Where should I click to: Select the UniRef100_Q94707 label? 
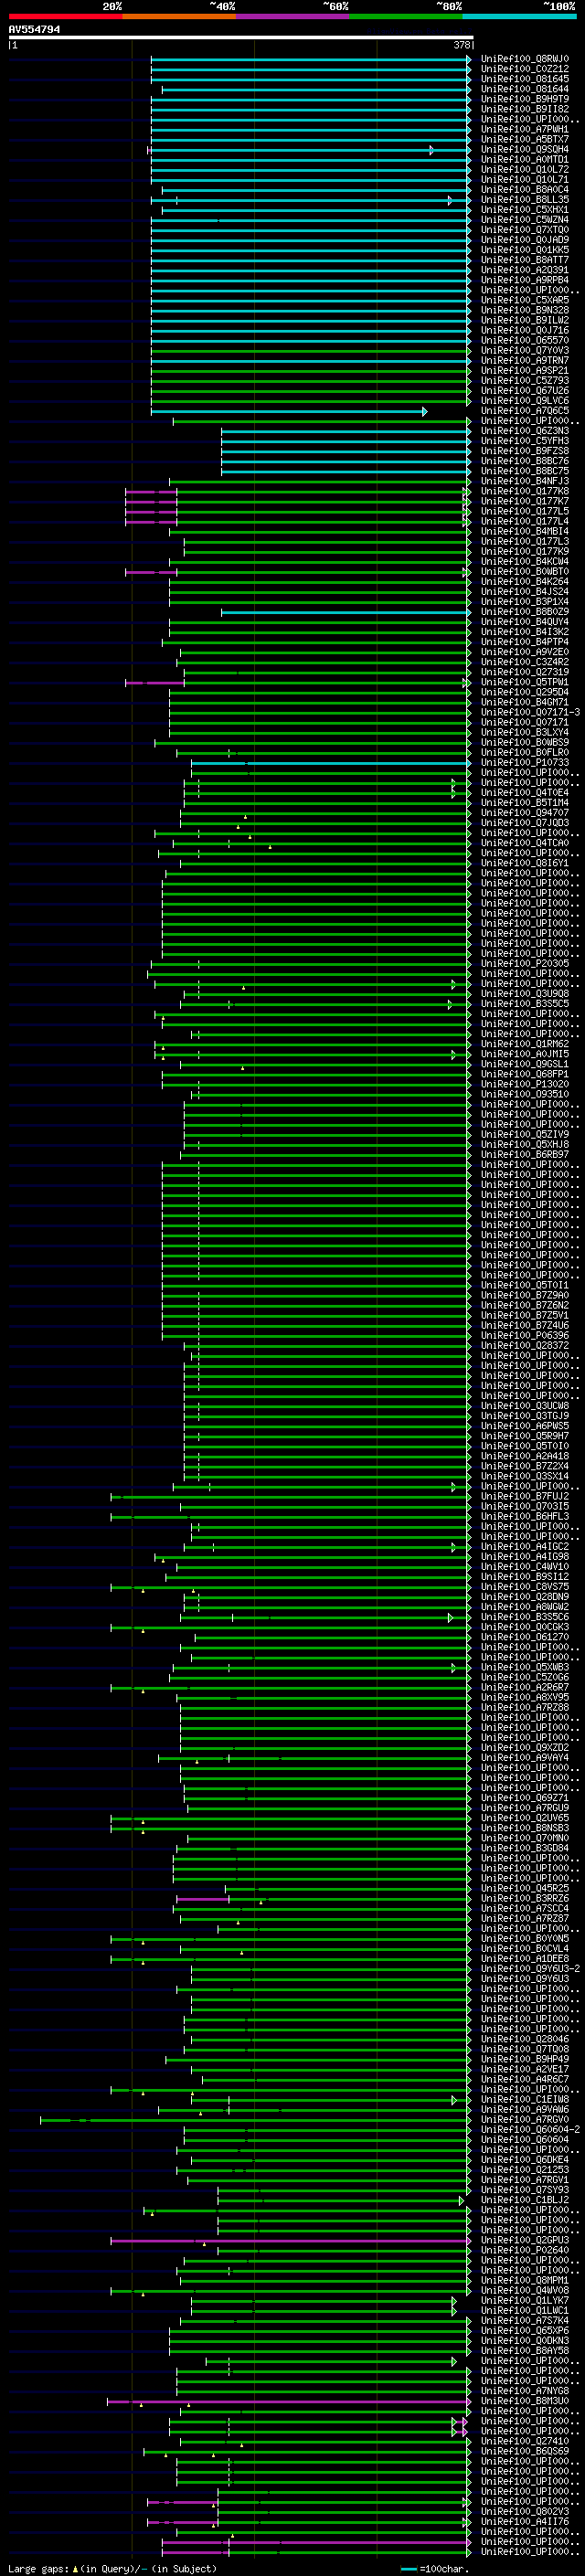(524, 812)
